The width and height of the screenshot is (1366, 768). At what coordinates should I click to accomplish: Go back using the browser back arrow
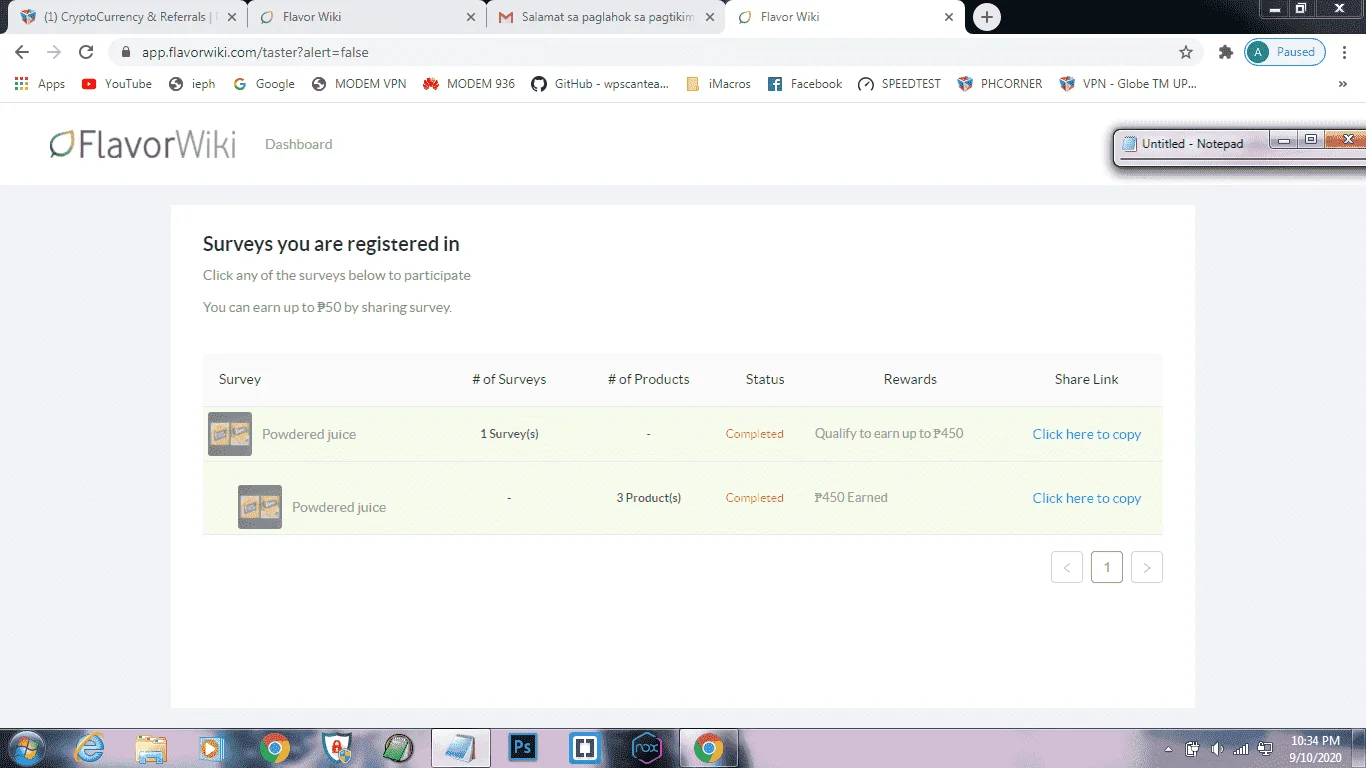click(22, 52)
